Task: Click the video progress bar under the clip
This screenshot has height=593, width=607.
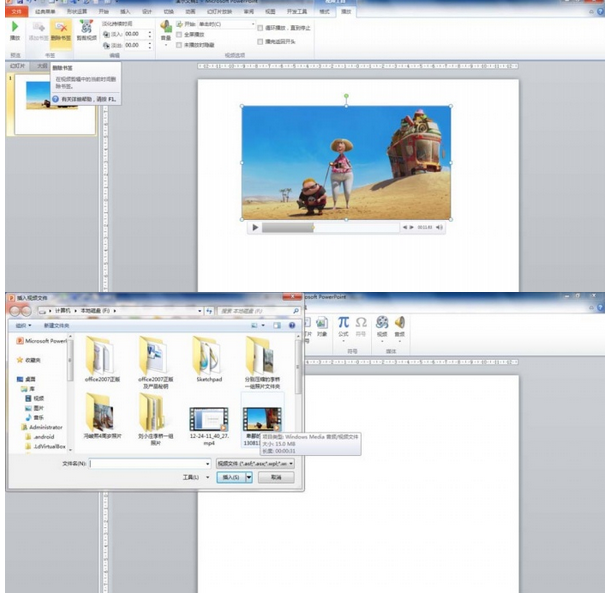Action: point(330,227)
